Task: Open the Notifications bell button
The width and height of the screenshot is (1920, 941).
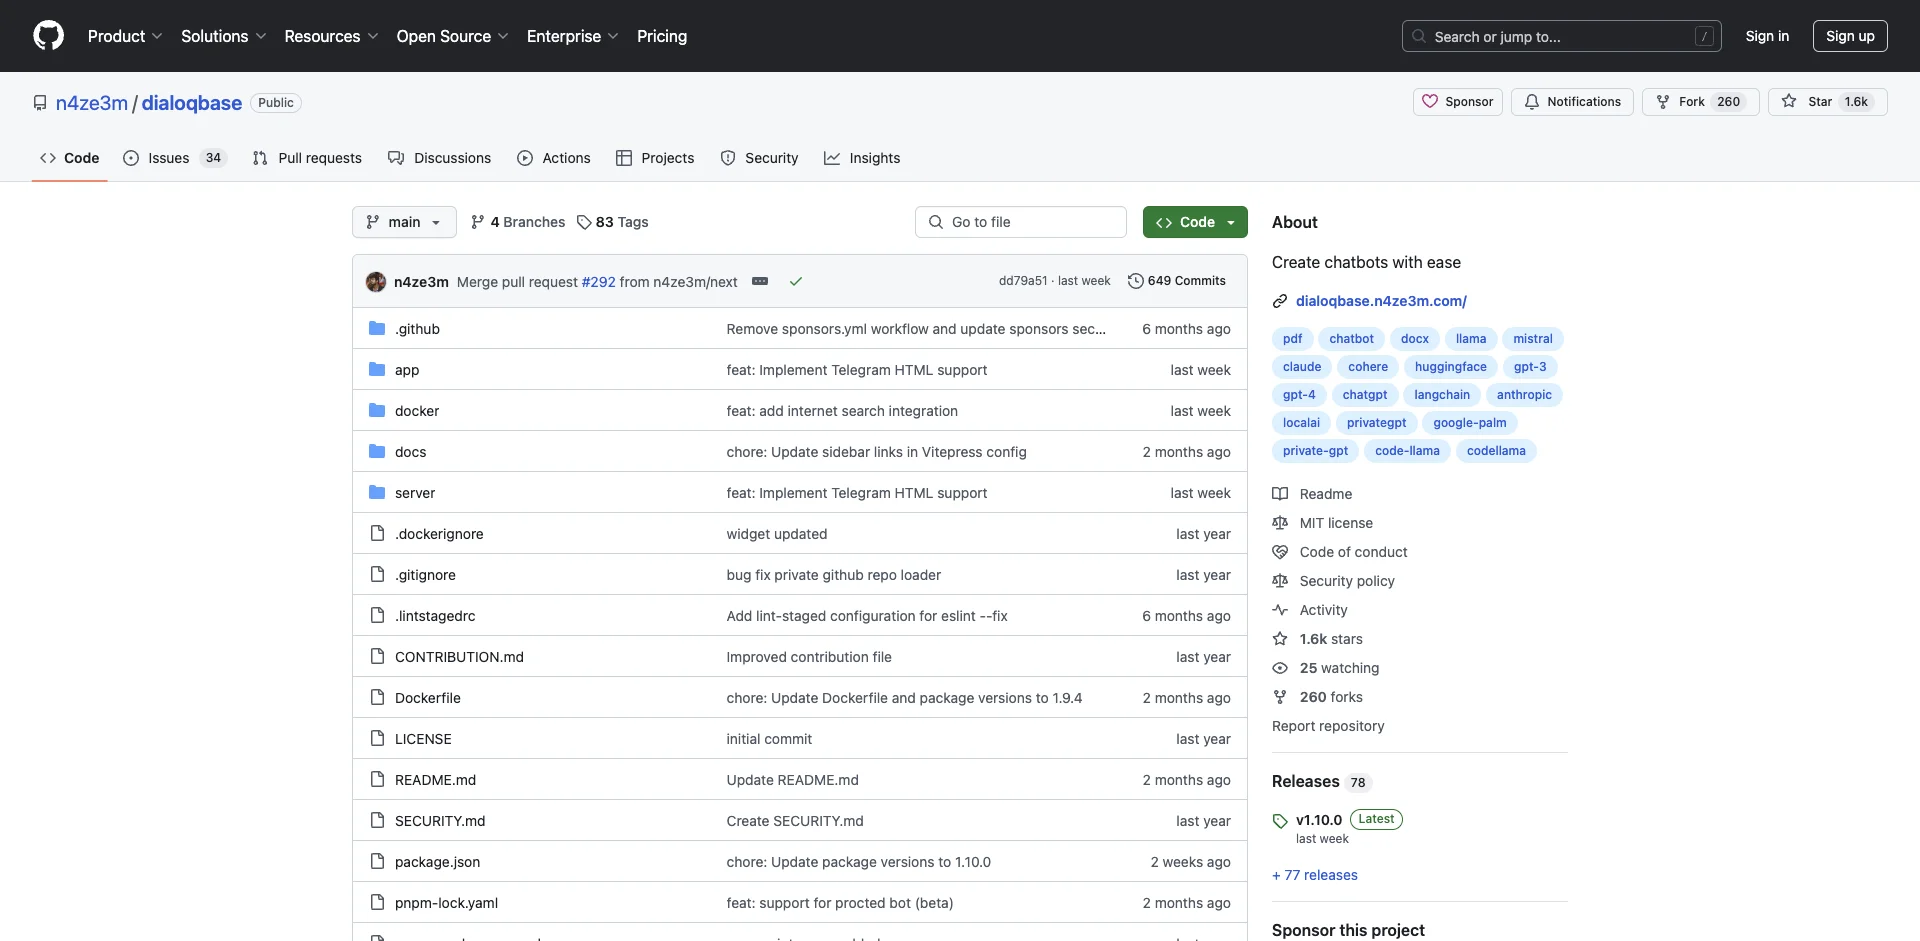Action: (1572, 102)
